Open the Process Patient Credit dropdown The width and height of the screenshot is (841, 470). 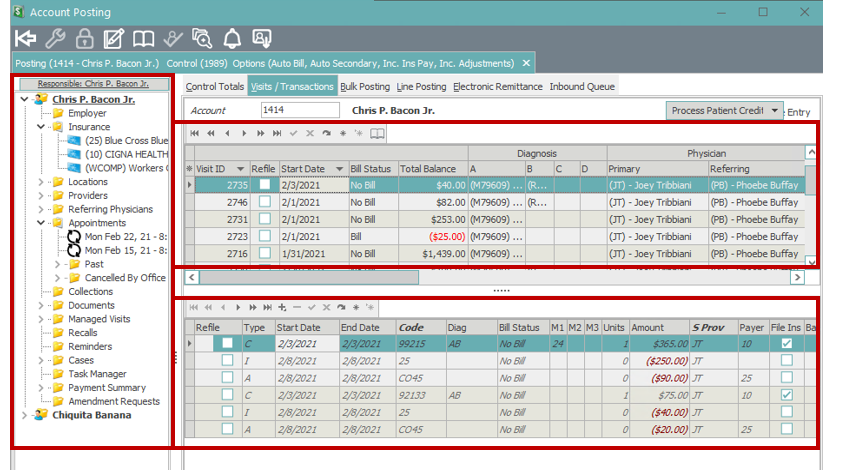click(x=775, y=110)
